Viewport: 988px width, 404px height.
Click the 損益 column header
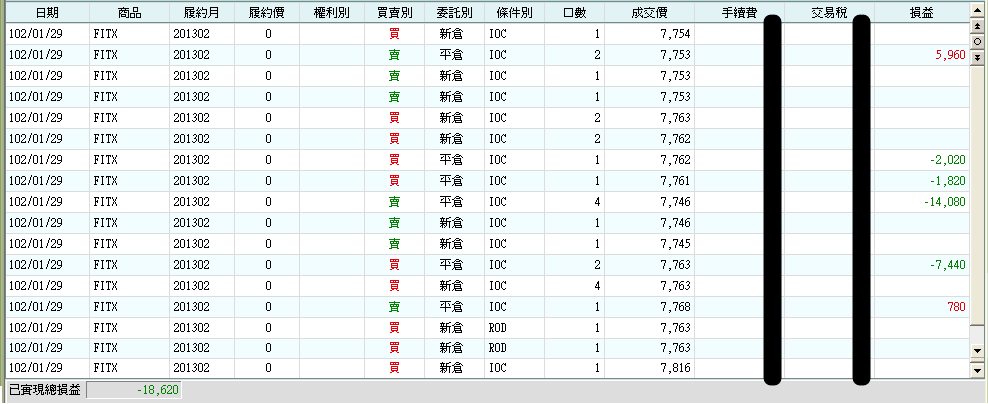[922, 13]
